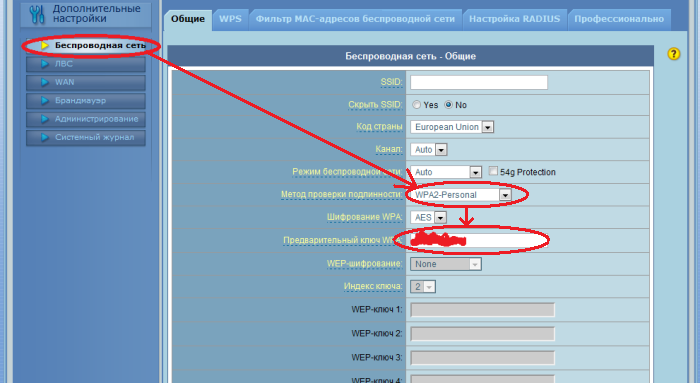Screen dimensions: 700x383
Task: Click the Шифрование WPA label link
Action: [364, 217]
